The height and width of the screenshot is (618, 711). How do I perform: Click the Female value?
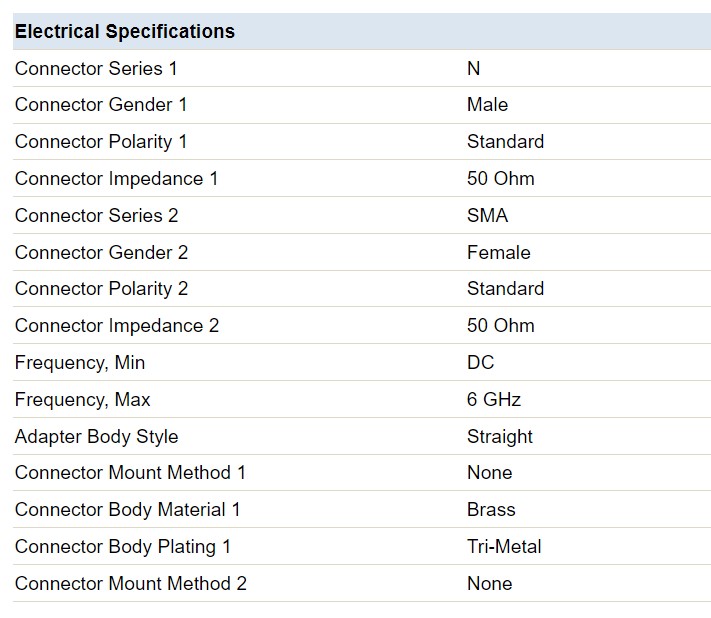point(499,253)
